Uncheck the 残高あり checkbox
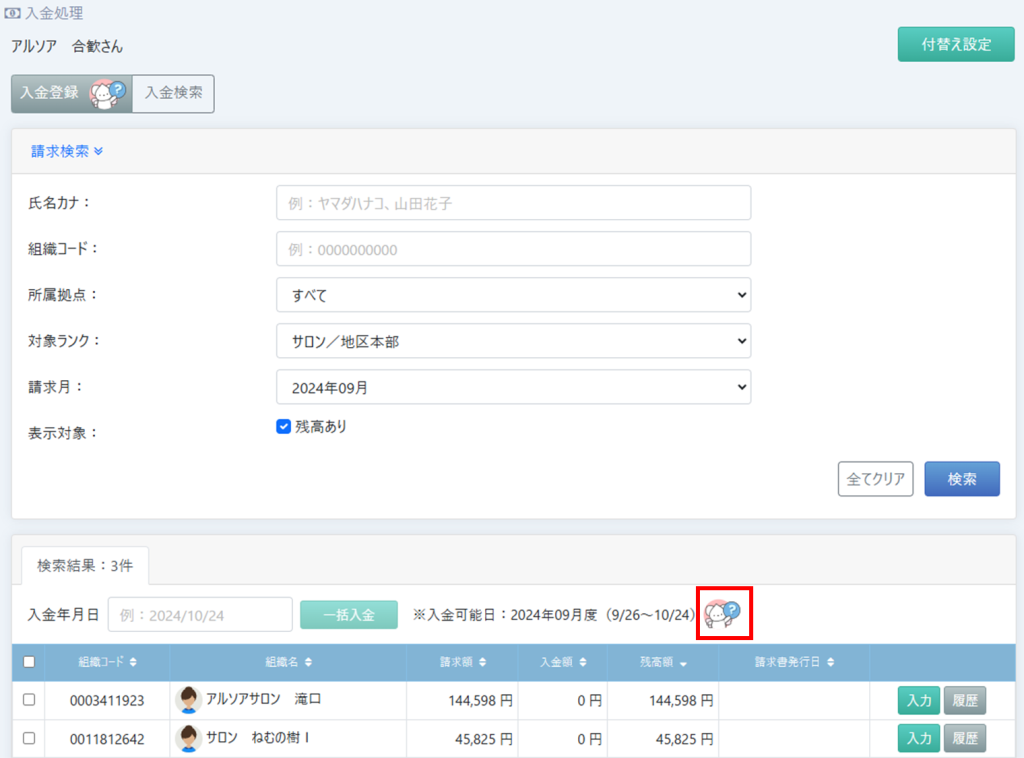The height and width of the screenshot is (758, 1024). pos(283,427)
